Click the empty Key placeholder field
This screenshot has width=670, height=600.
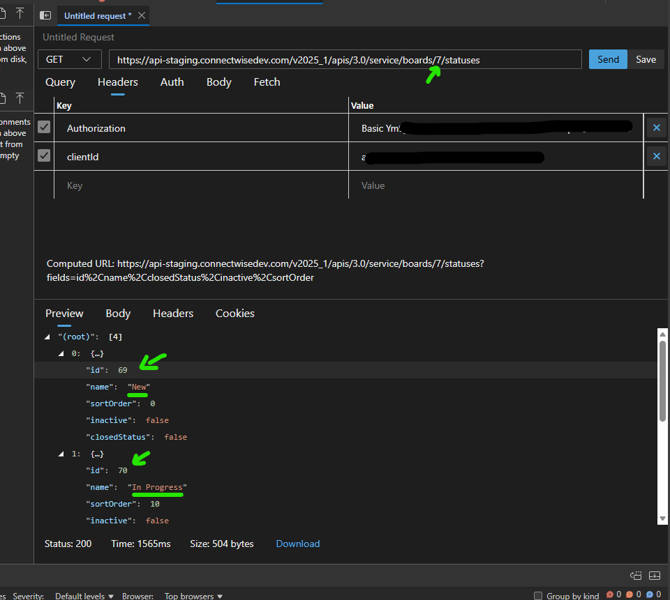(201, 185)
